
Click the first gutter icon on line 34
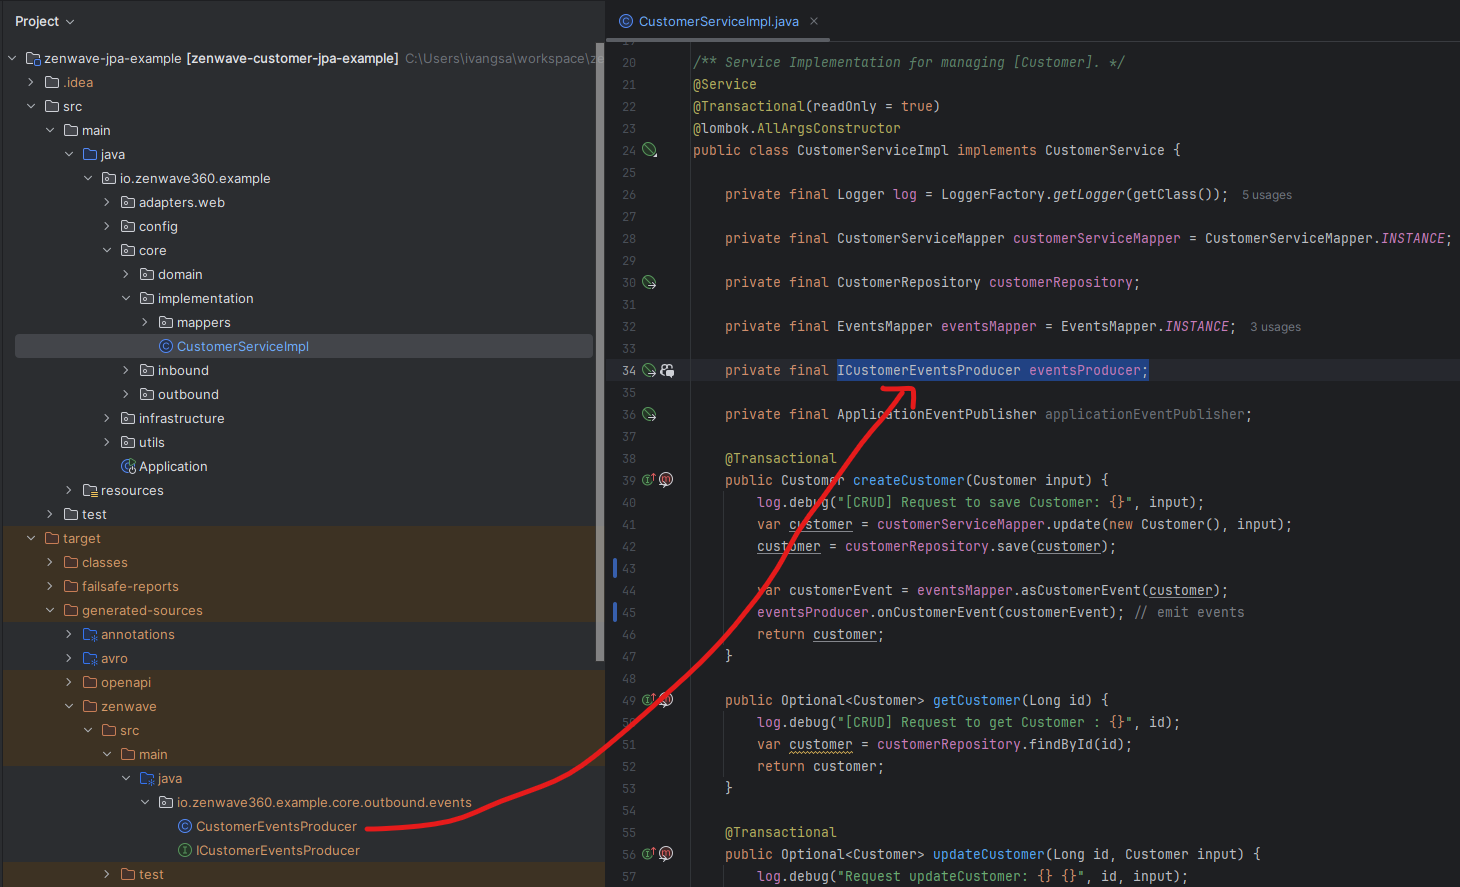pos(649,370)
